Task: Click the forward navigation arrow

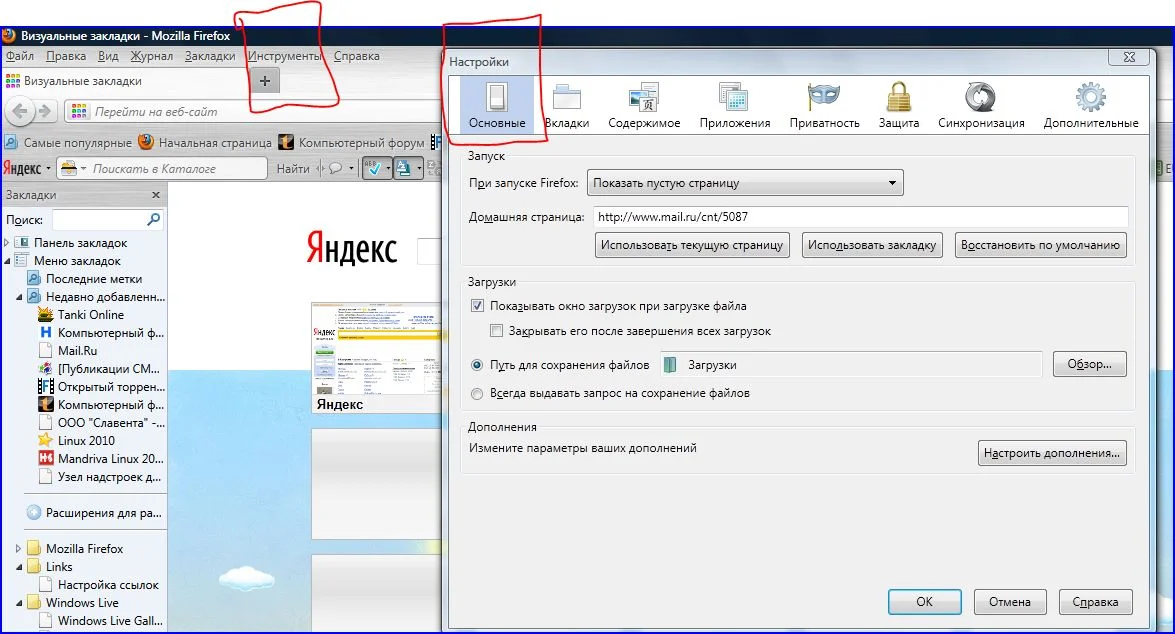Action: [x=45, y=112]
